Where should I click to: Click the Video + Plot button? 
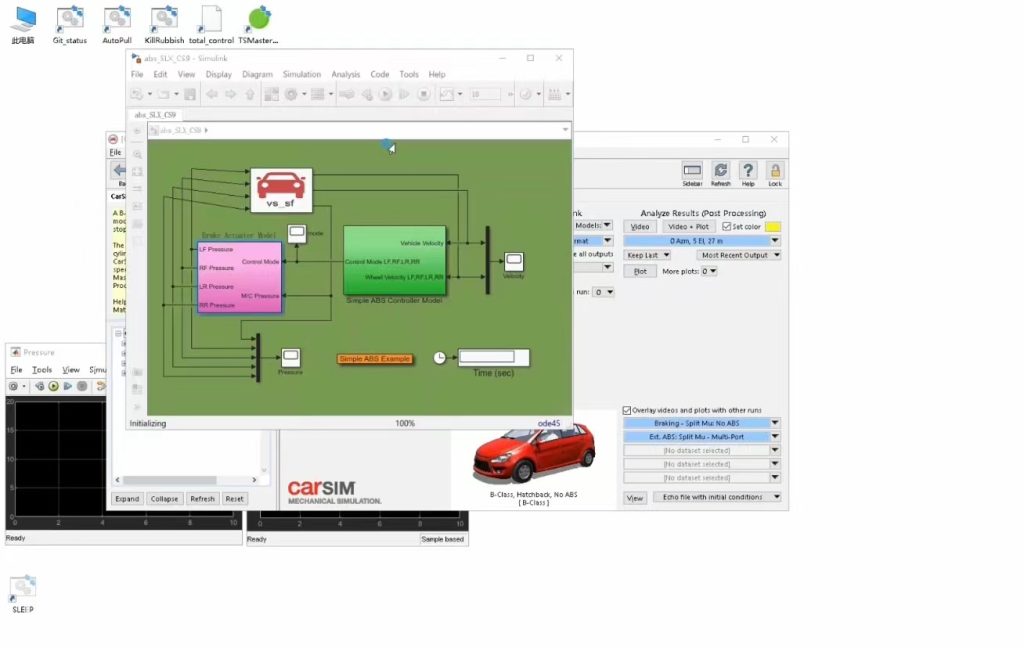tap(689, 226)
